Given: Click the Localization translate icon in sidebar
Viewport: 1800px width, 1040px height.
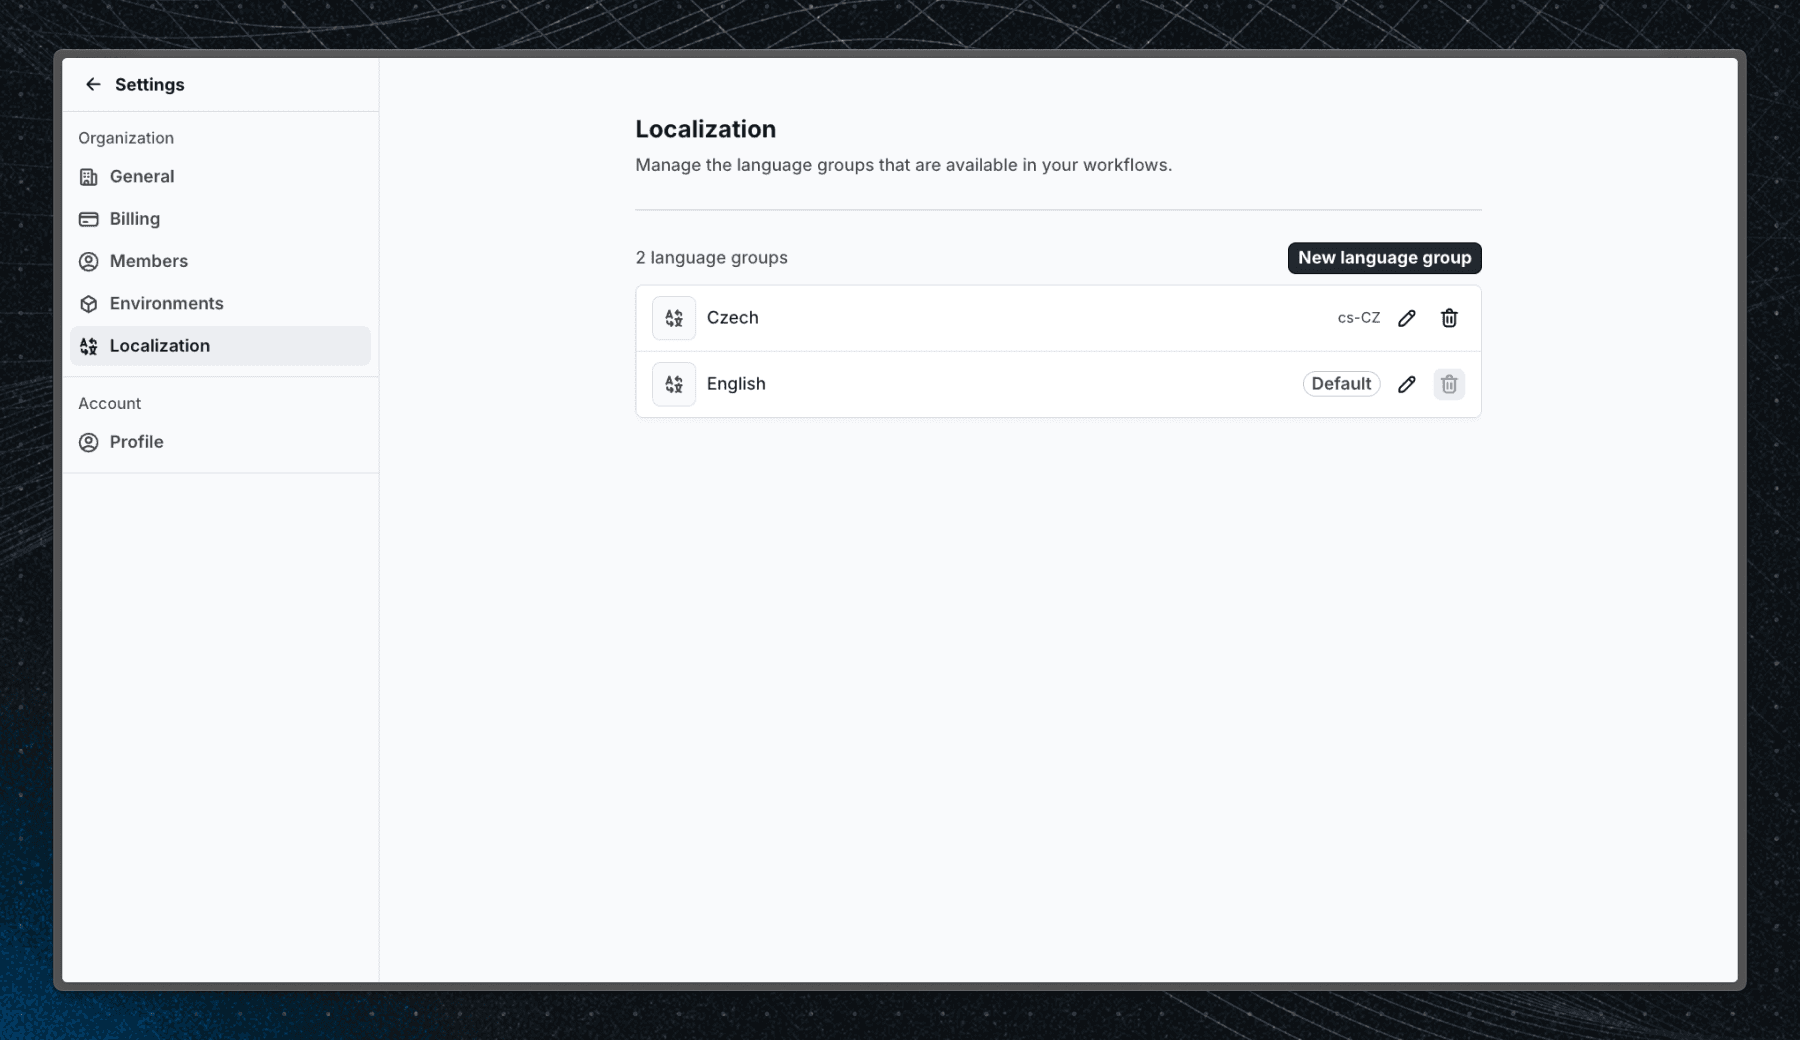Looking at the screenshot, I should tap(89, 345).
